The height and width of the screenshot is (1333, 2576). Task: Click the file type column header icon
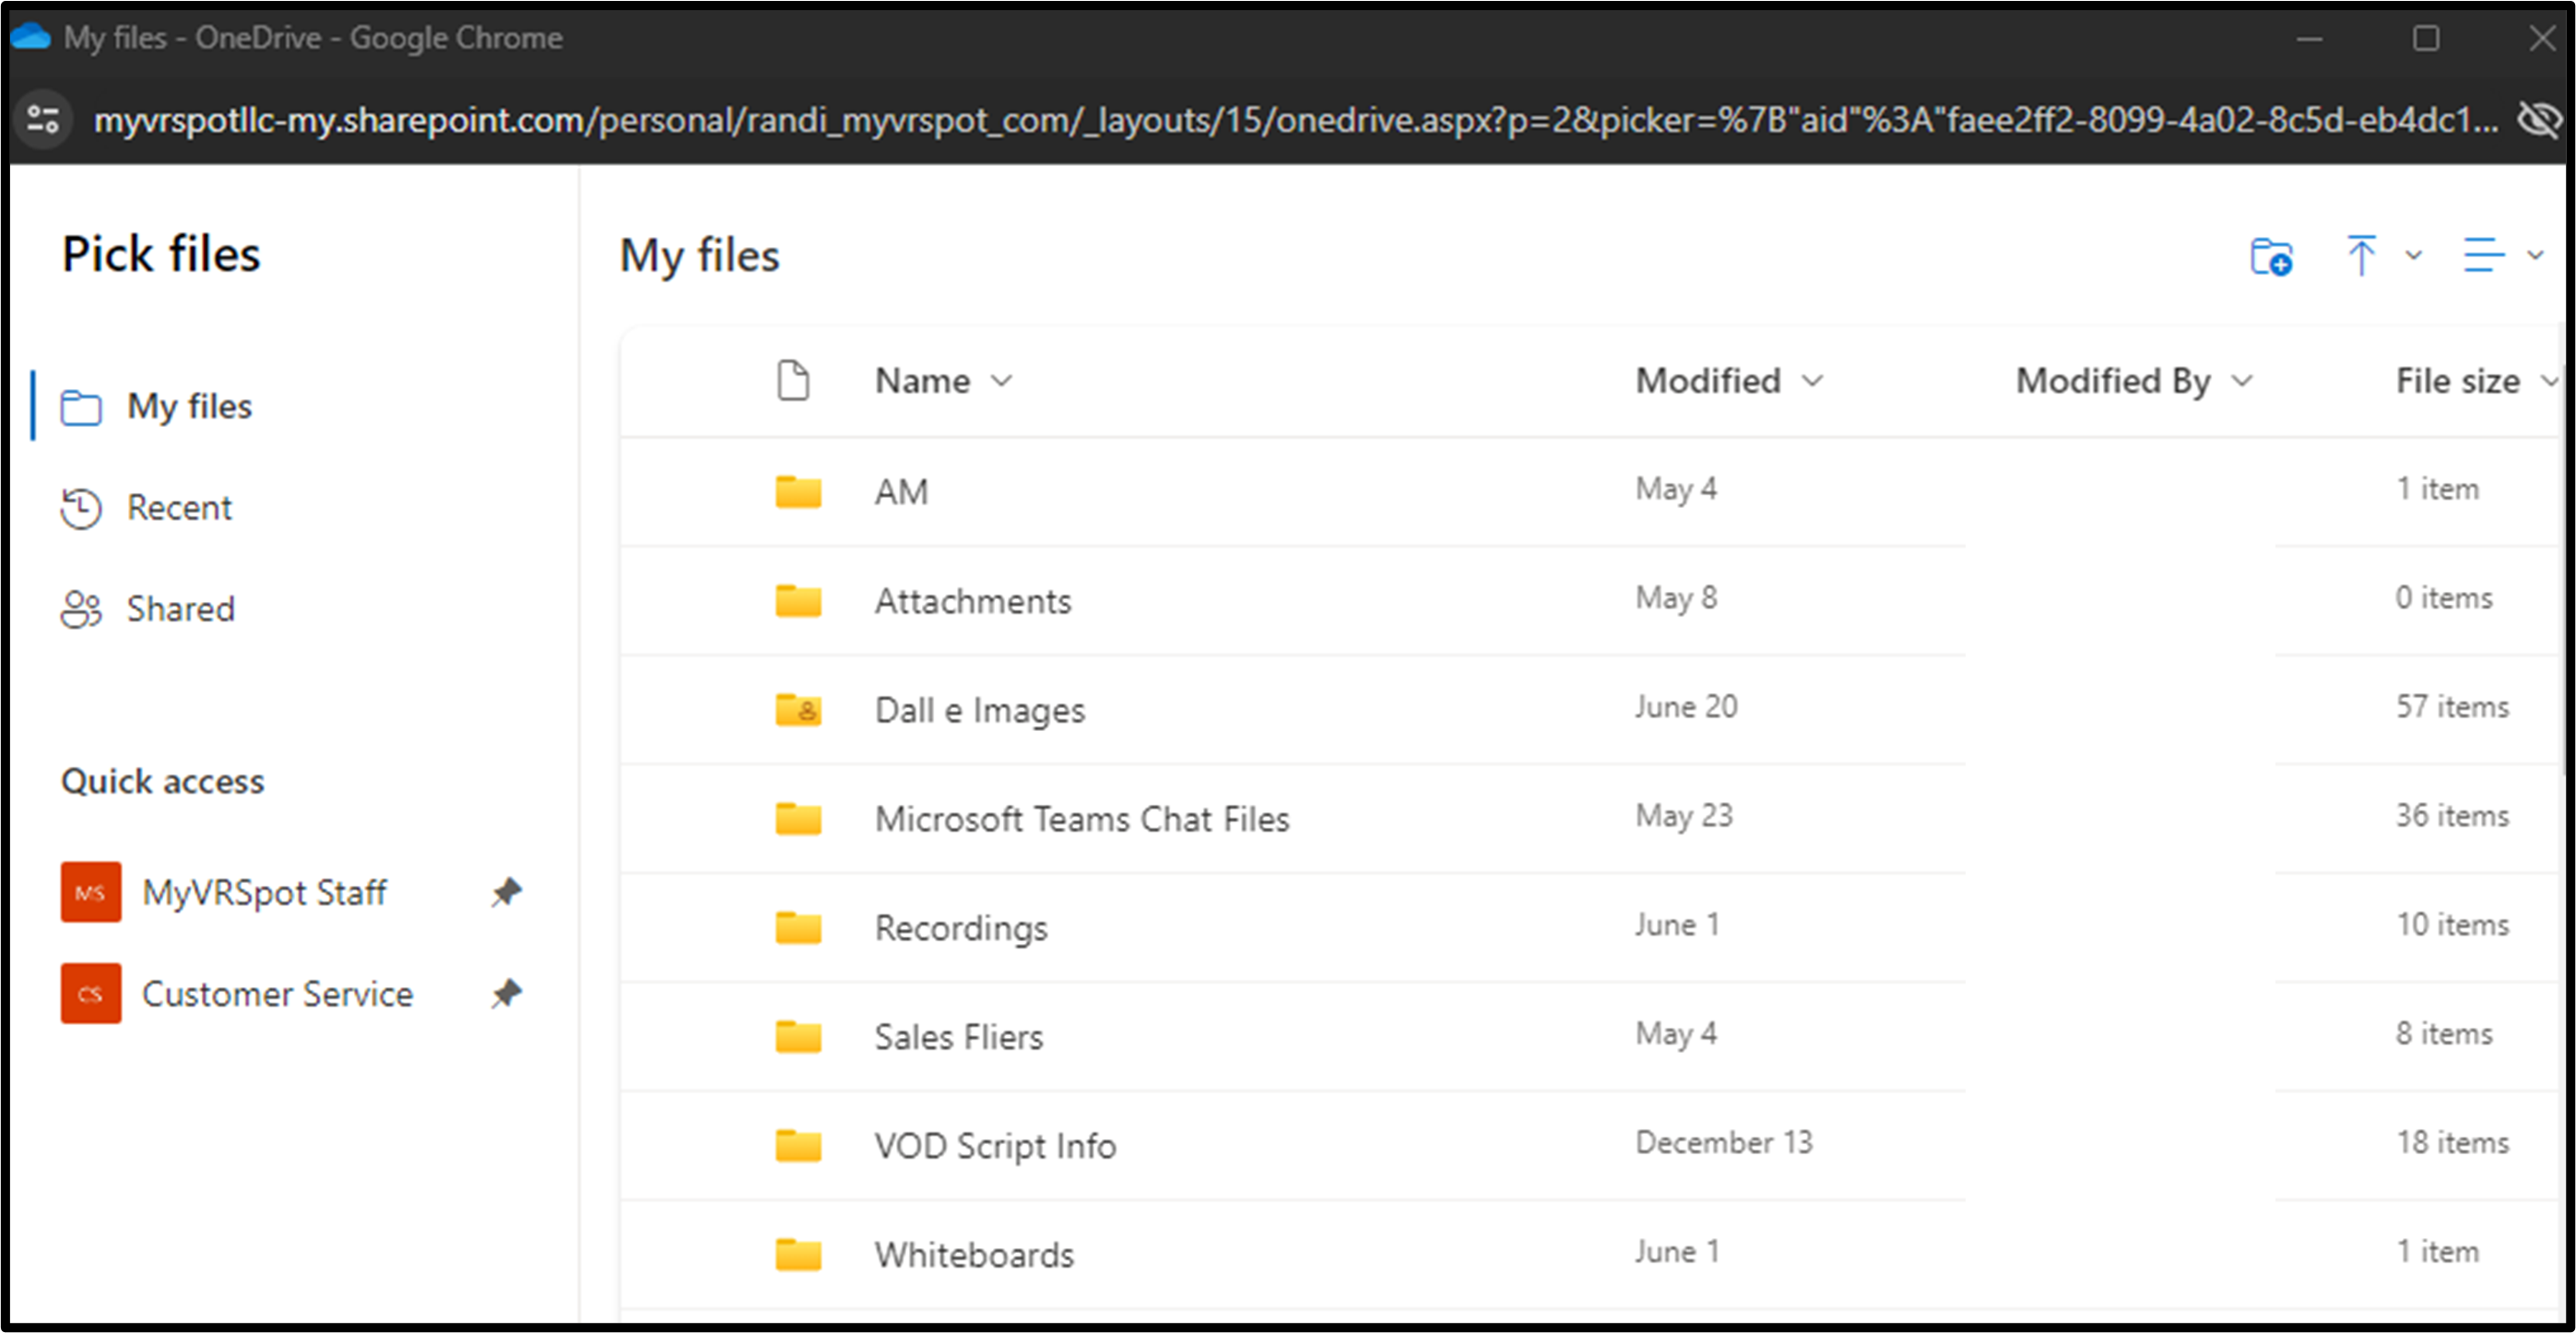tap(794, 381)
